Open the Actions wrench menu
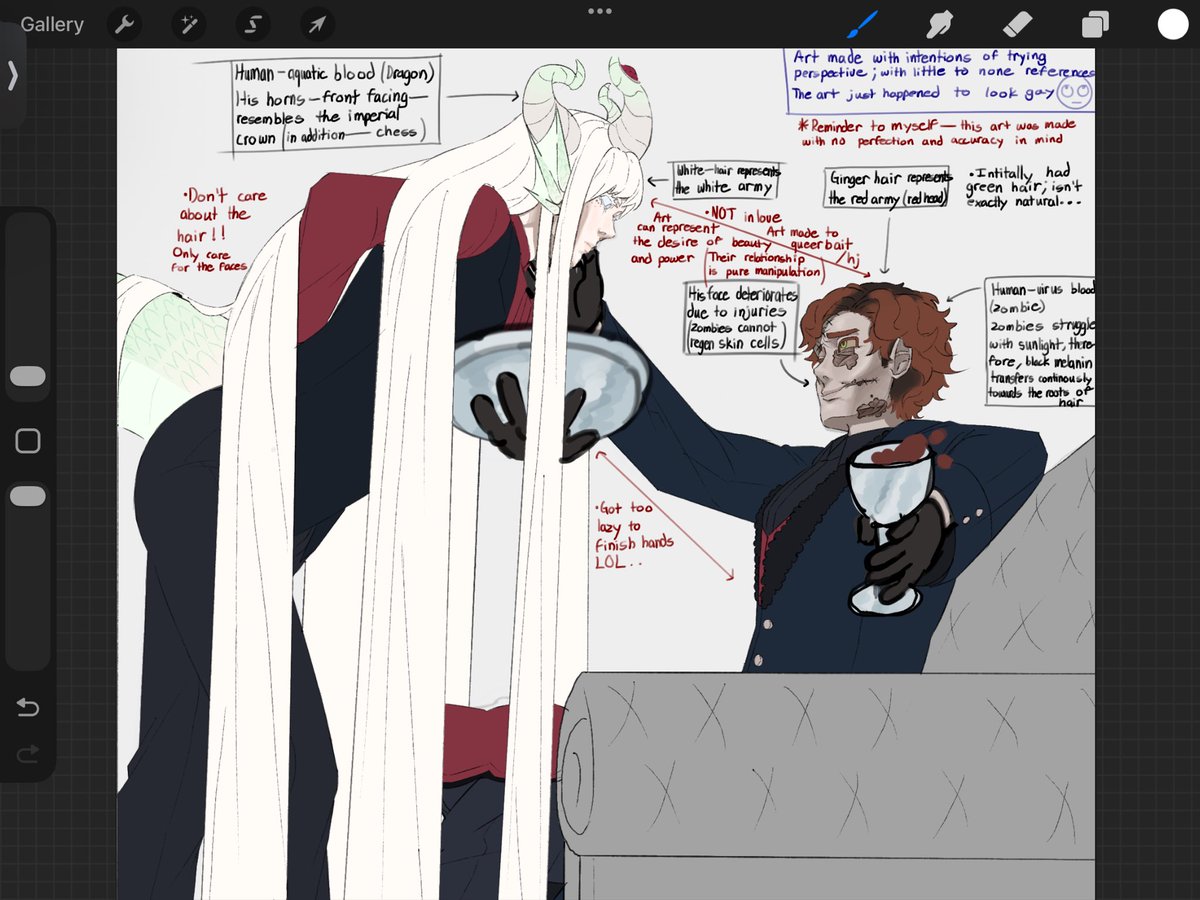Image resolution: width=1200 pixels, height=900 pixels. pyautogui.click(x=123, y=24)
